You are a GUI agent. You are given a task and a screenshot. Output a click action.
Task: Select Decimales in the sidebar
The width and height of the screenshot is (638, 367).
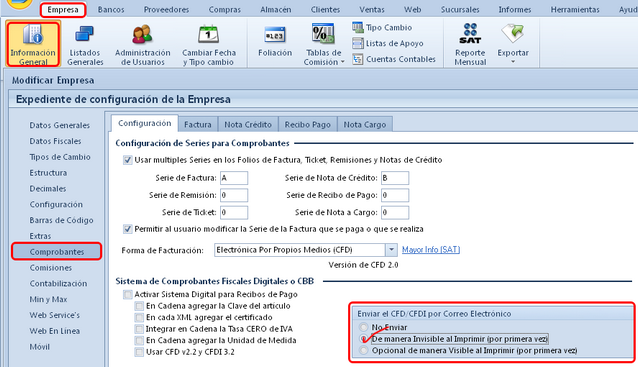(x=48, y=189)
